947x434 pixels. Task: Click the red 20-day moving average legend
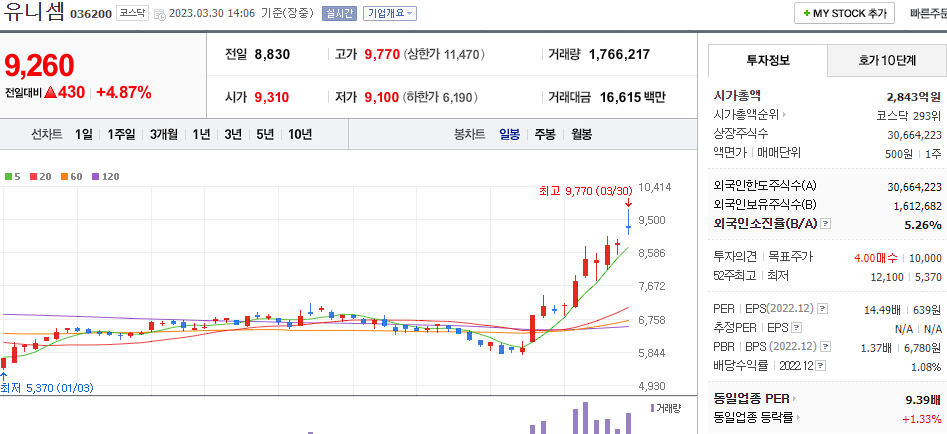coord(39,177)
